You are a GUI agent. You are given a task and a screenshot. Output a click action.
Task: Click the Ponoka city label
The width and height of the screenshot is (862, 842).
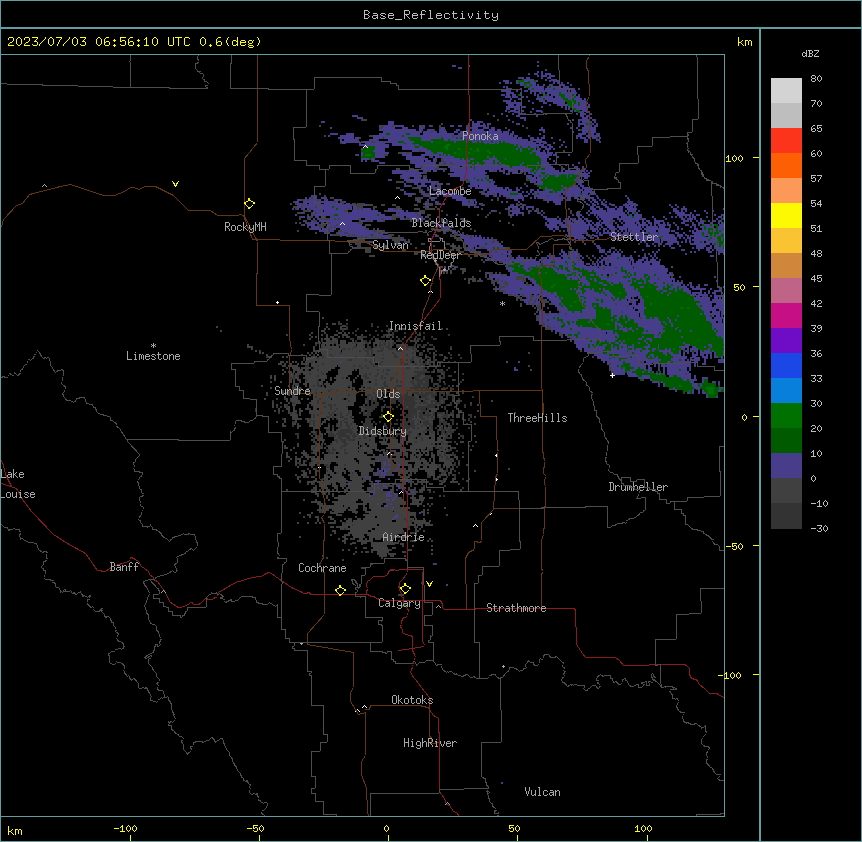click(x=480, y=136)
